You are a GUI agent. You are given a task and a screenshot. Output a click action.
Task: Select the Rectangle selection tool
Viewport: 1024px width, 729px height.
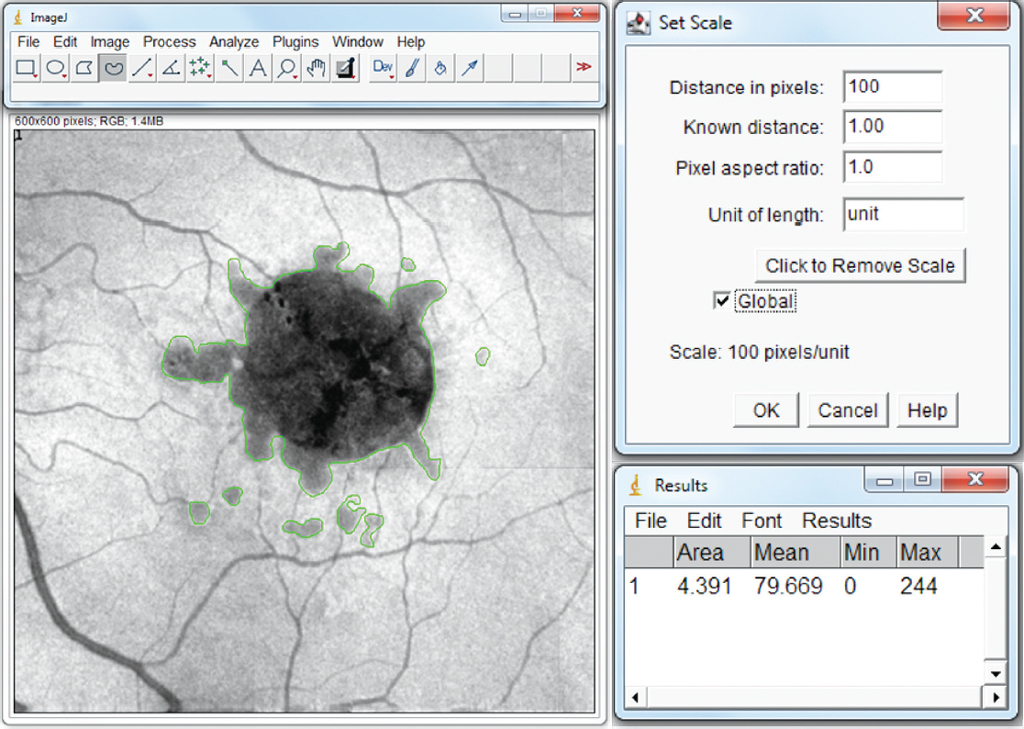(x=27, y=68)
